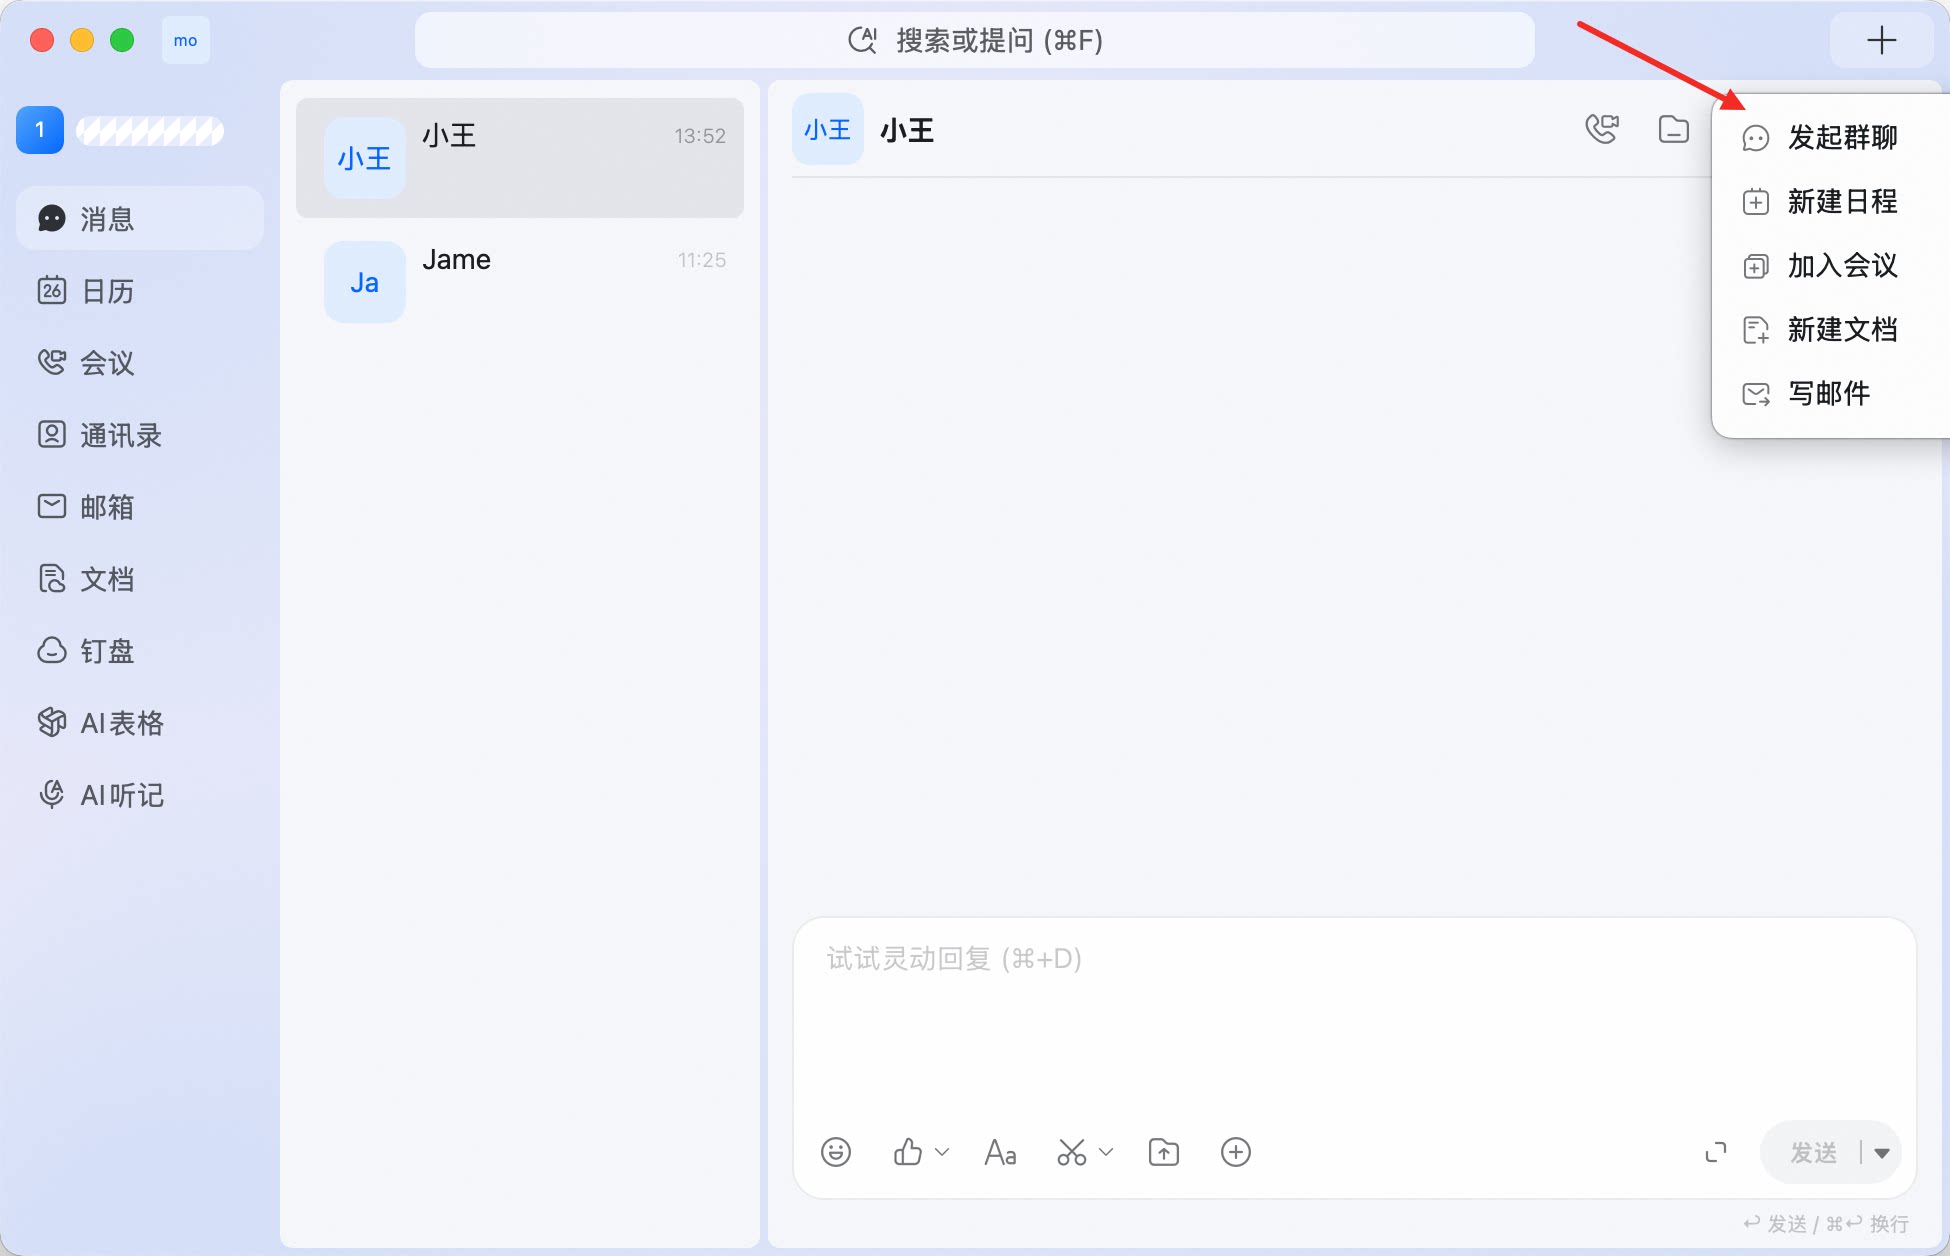Expand the chevron beside the thumbs-up icon
Viewport: 1950px width, 1256px height.
tap(942, 1152)
